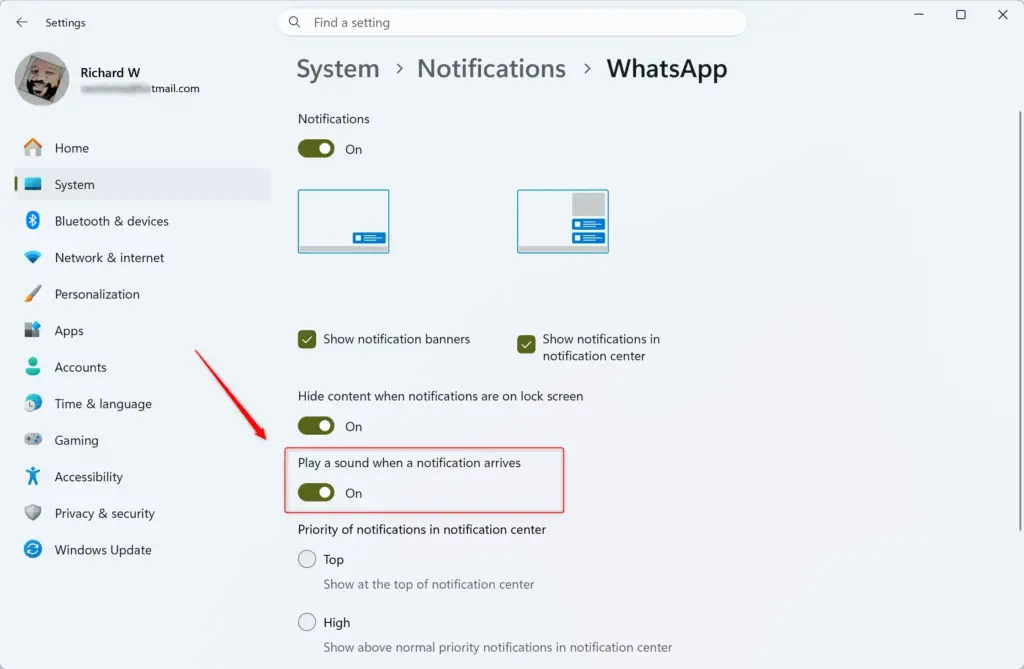Viewport: 1024px width, 669px height.
Task: Click the Time & language globe icon
Action: (33, 403)
